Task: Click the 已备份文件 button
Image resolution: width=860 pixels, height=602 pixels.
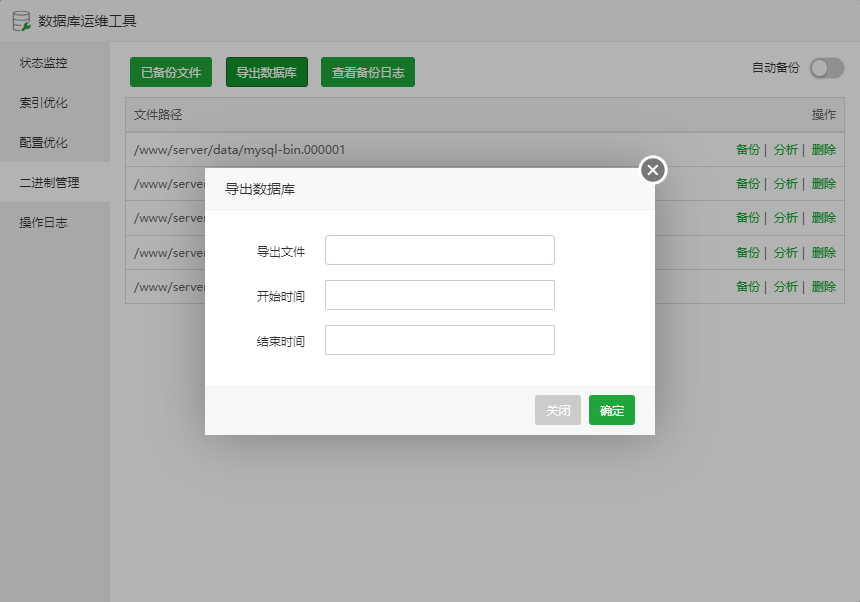Action: pos(171,72)
